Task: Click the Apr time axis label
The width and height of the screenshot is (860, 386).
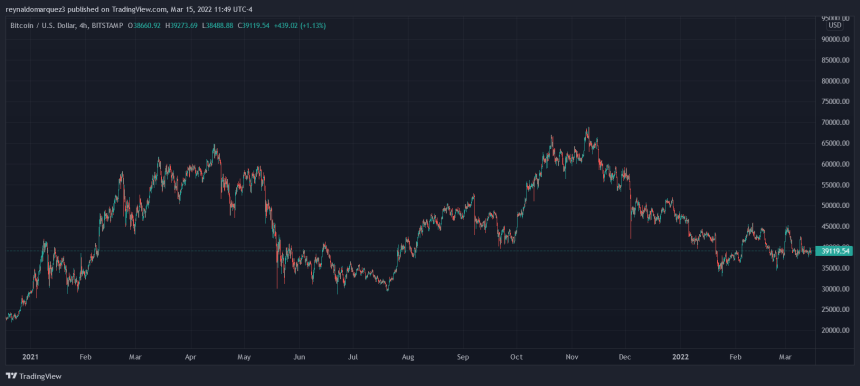Action: click(190, 357)
